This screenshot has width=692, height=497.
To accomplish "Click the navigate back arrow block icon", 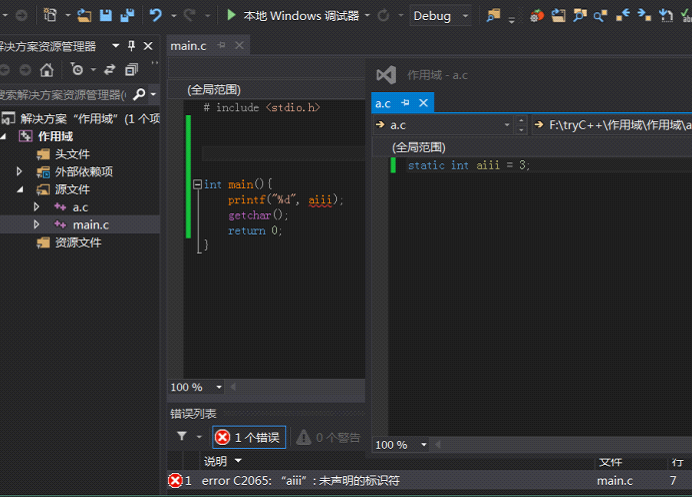I will 623,16.
